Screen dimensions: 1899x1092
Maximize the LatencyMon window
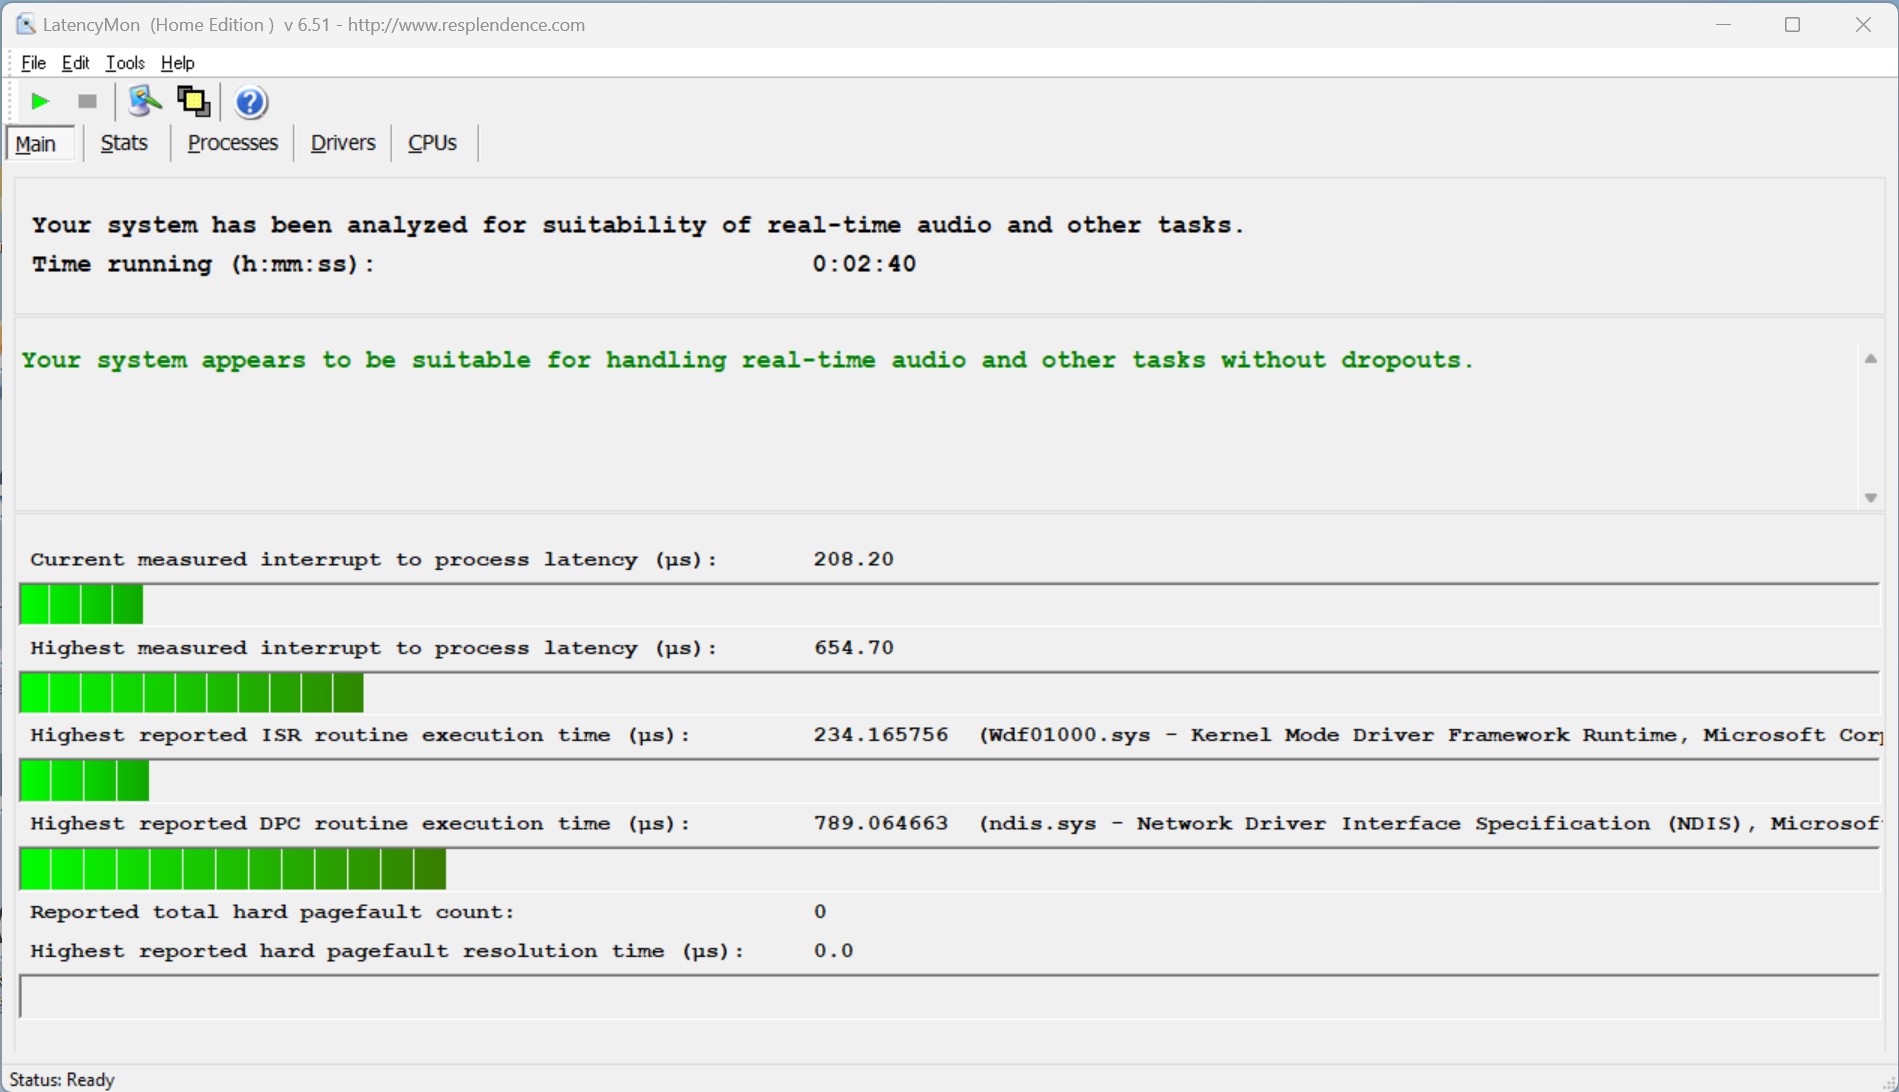pos(1792,25)
